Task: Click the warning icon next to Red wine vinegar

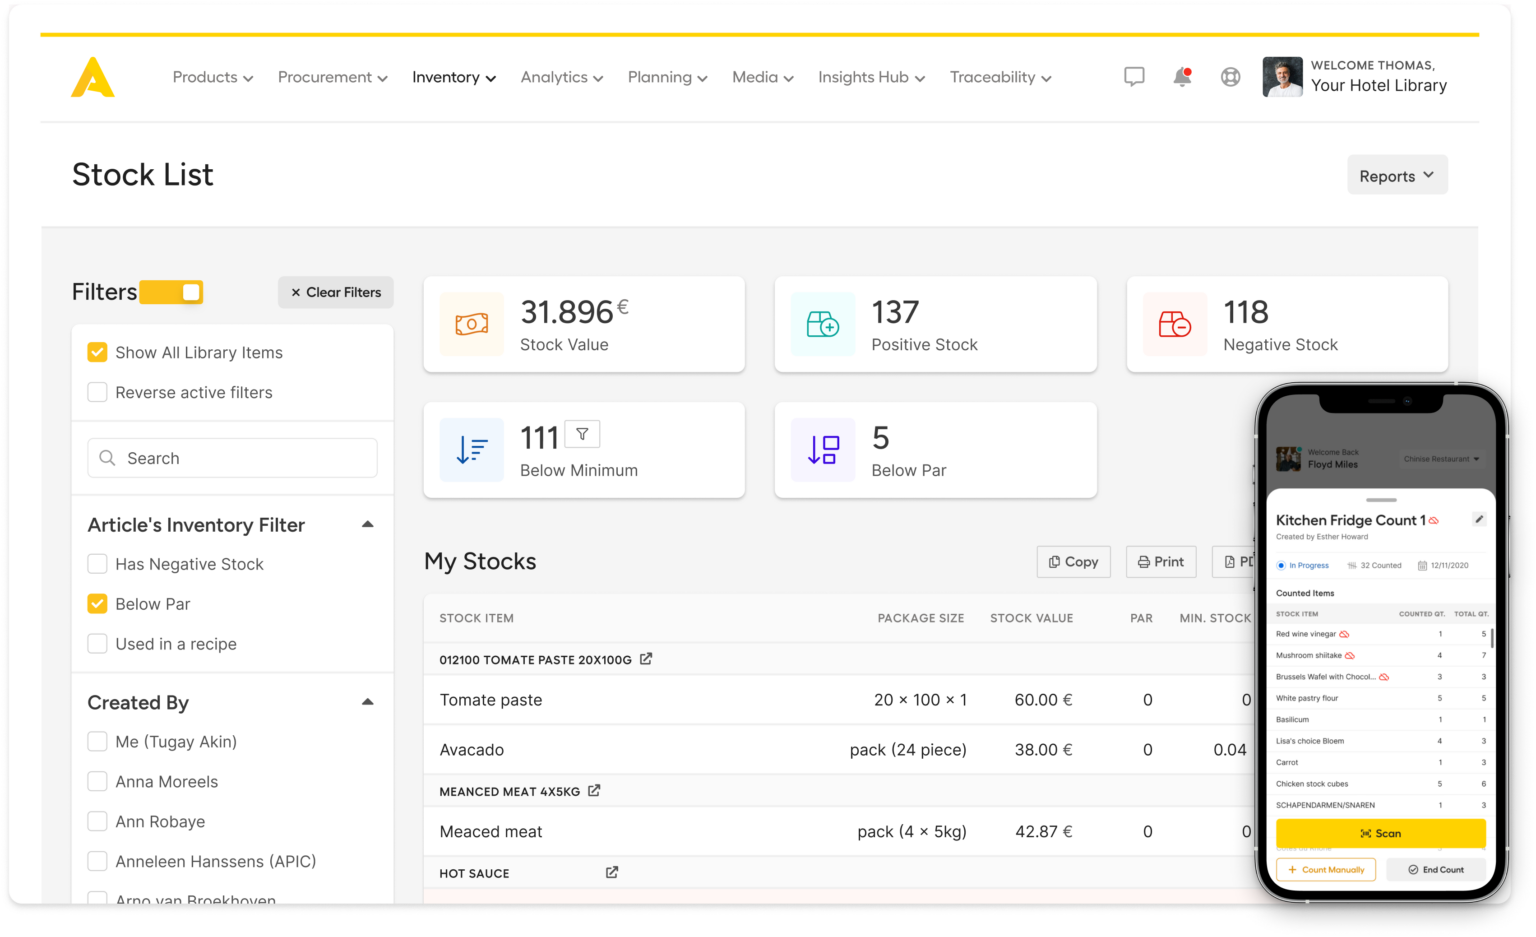Action: [x=1344, y=634]
